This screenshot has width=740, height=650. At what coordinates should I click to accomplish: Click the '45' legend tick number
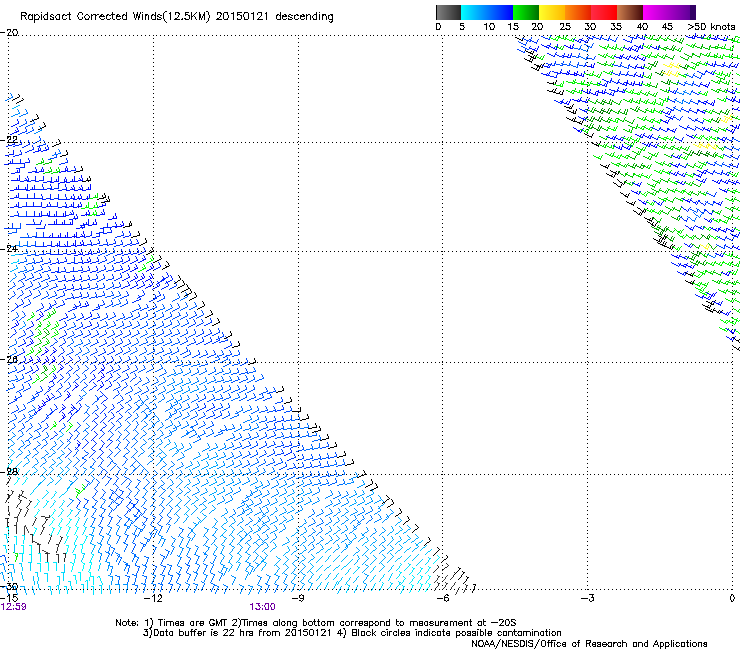coord(667,27)
